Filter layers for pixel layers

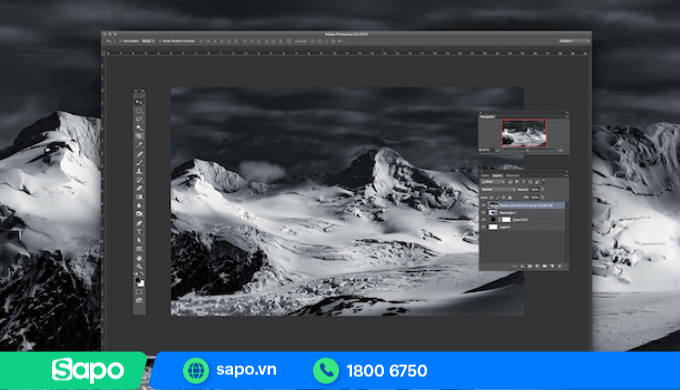[510, 182]
